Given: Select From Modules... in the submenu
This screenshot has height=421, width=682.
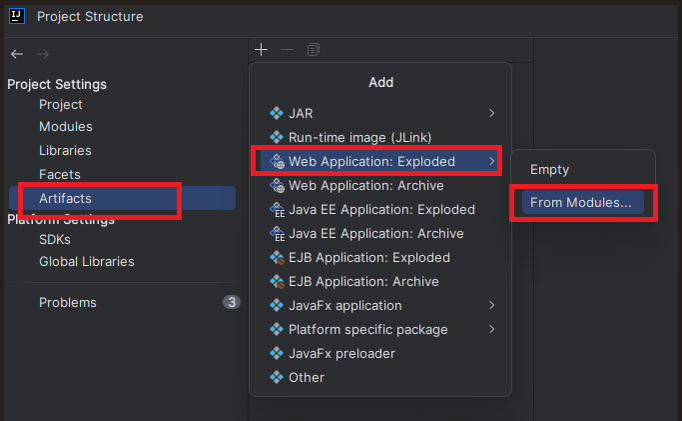Looking at the screenshot, I should pyautogui.click(x=583, y=202).
